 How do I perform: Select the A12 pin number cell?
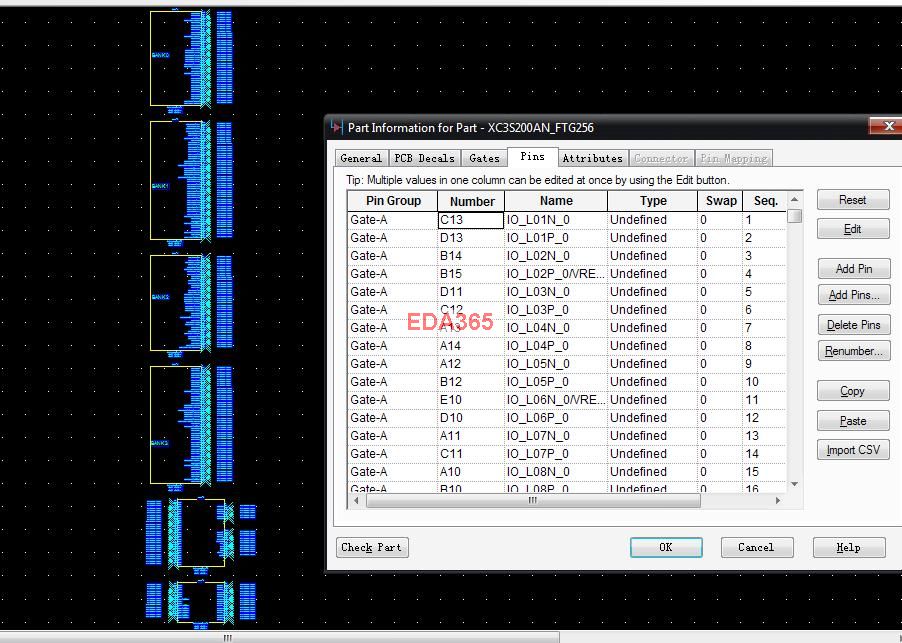[471, 364]
